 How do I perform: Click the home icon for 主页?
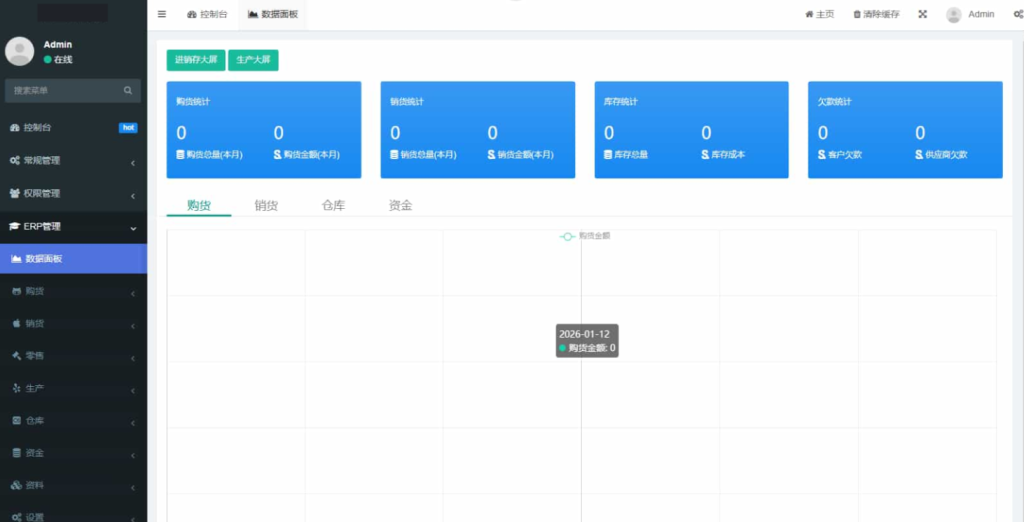click(x=809, y=14)
